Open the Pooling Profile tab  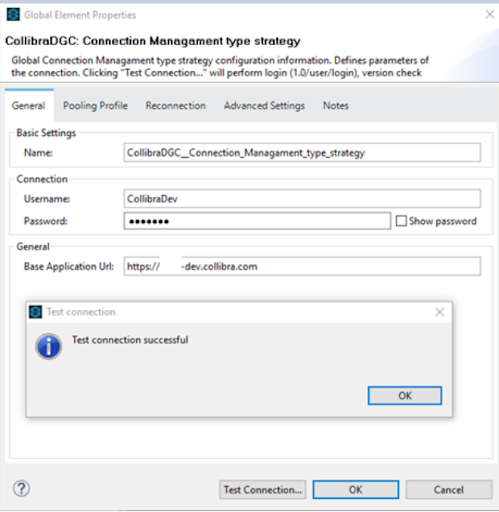pyautogui.click(x=95, y=106)
